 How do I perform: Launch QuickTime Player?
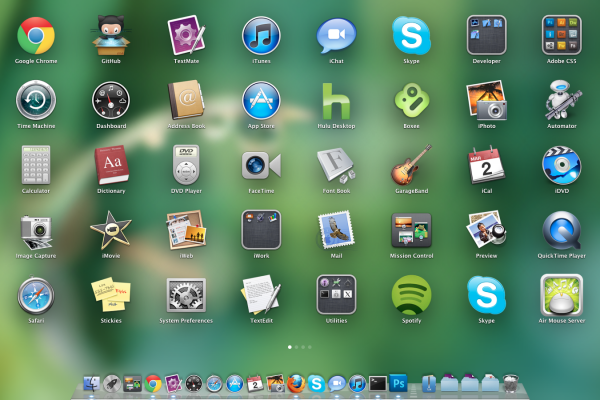coord(561,230)
